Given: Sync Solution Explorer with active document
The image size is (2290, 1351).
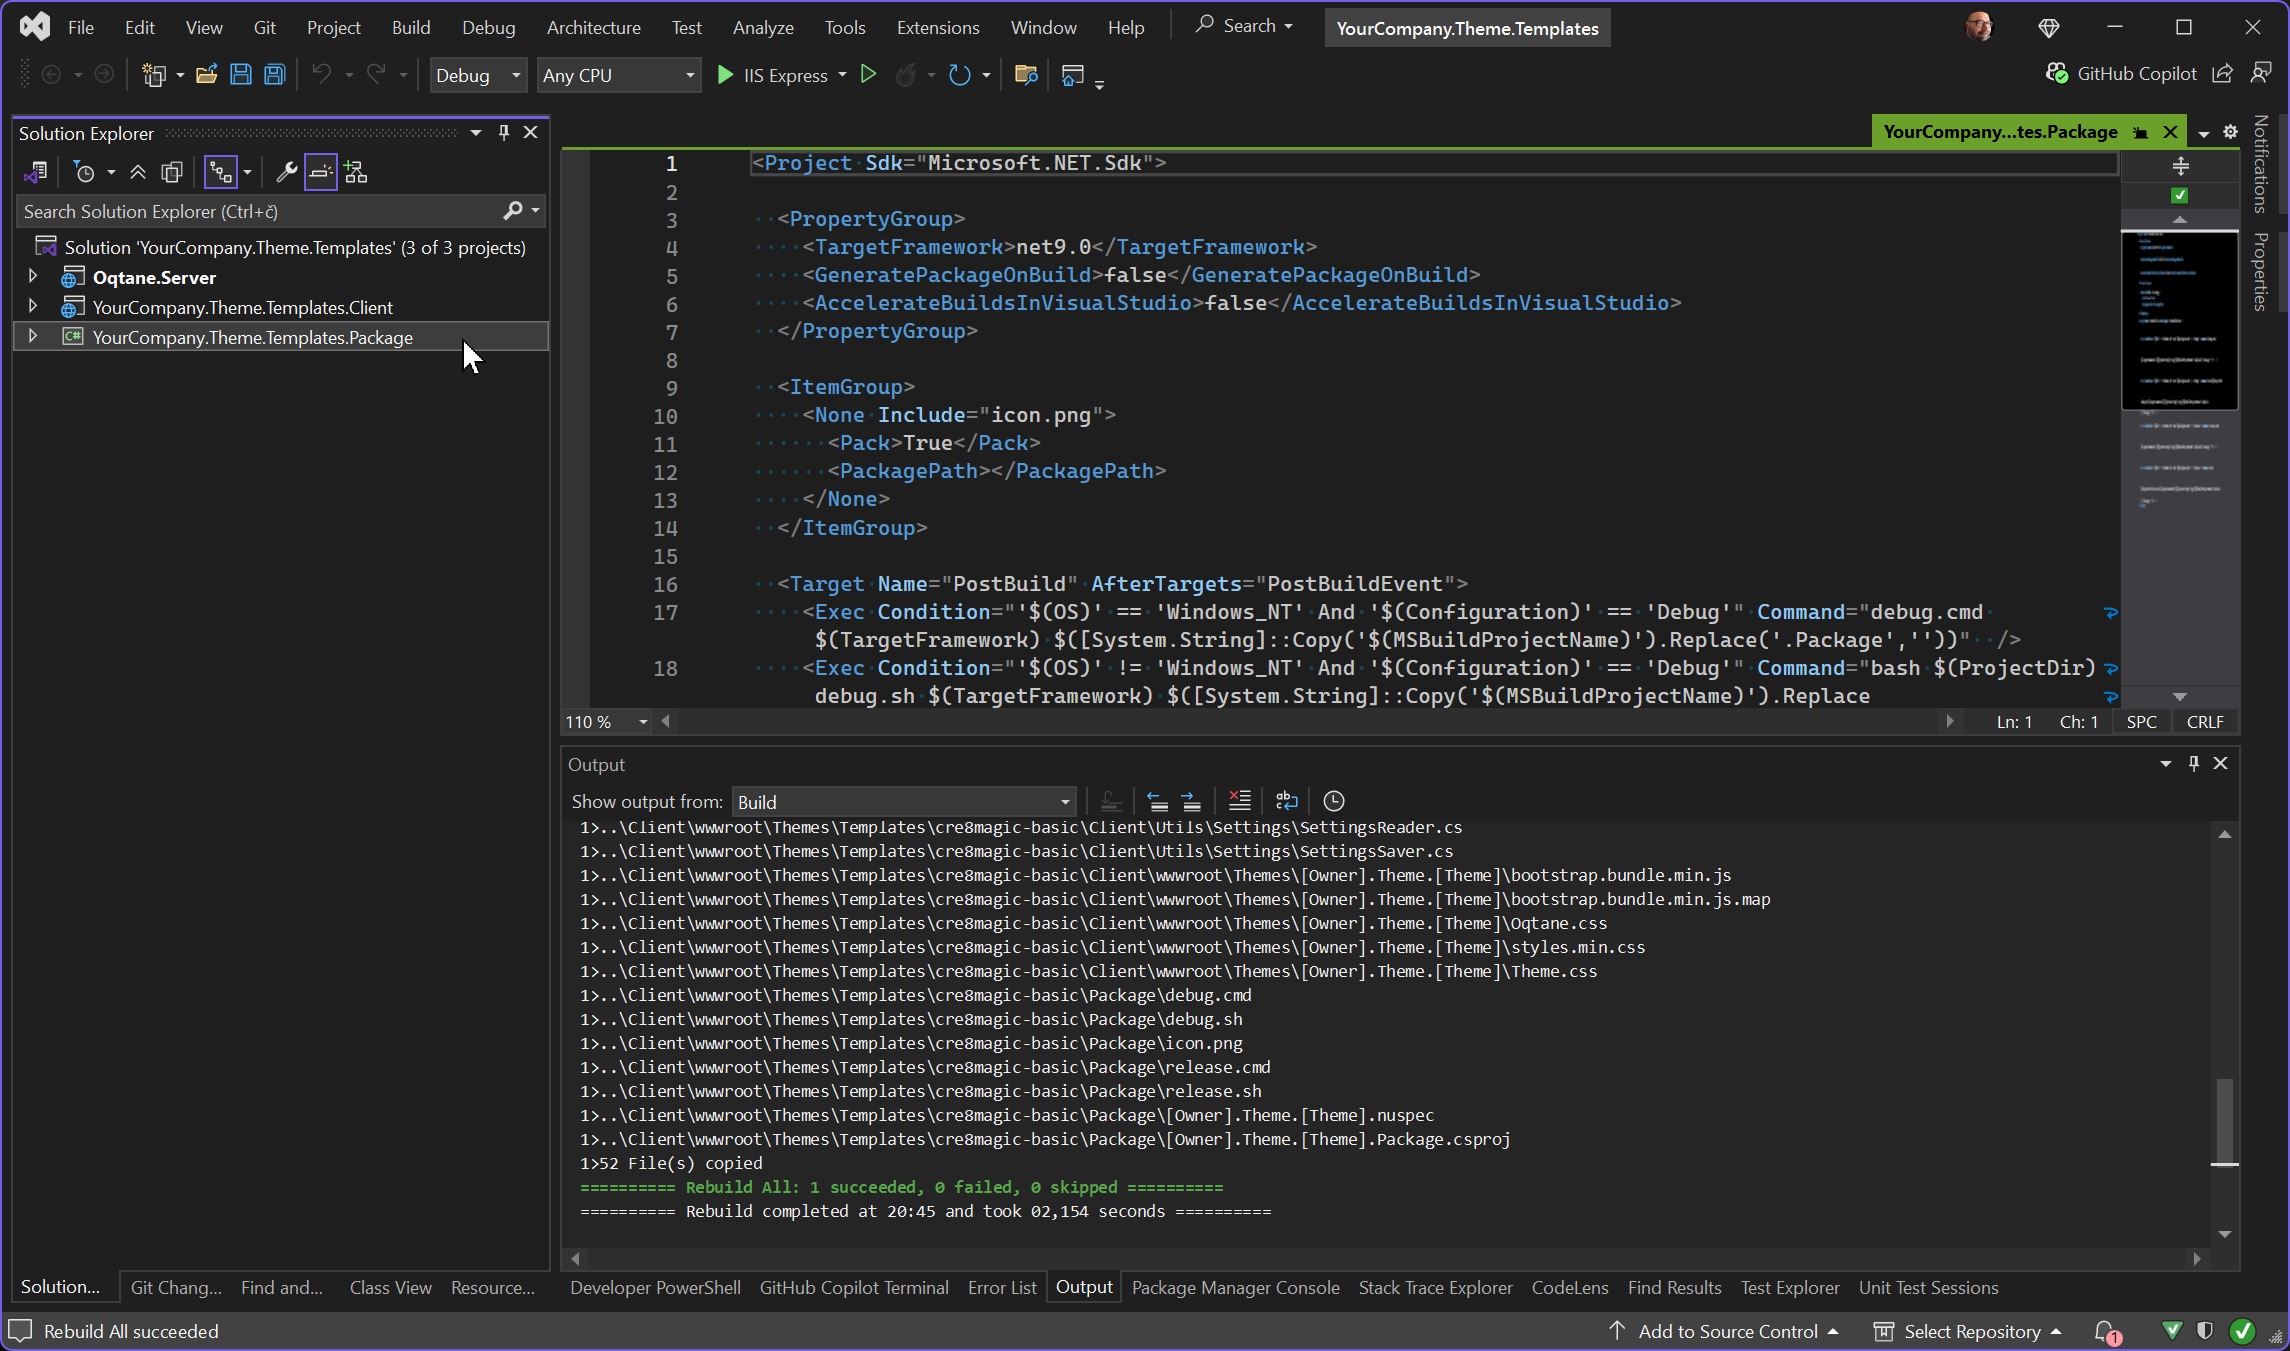Looking at the screenshot, I should tap(222, 171).
